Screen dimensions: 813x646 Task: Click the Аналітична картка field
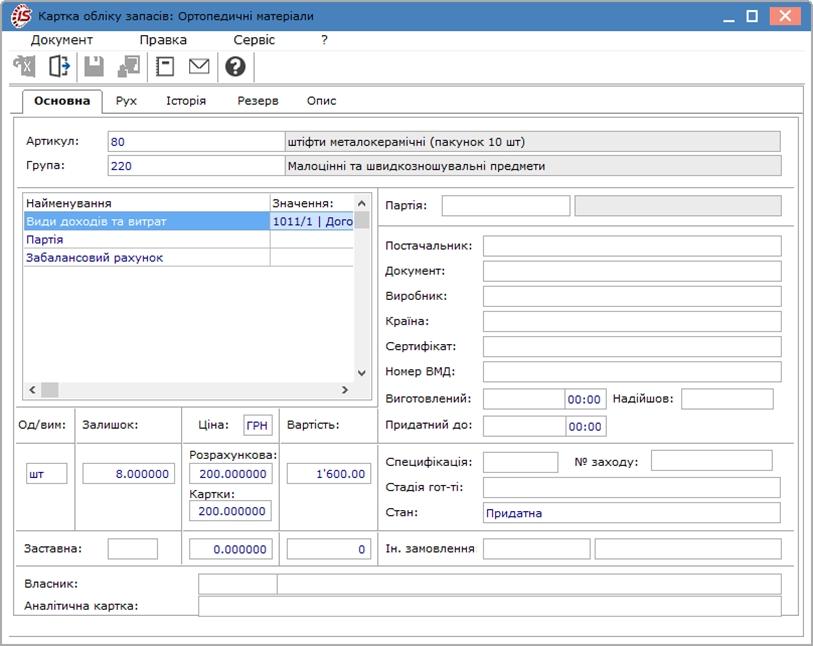[x=490, y=606]
